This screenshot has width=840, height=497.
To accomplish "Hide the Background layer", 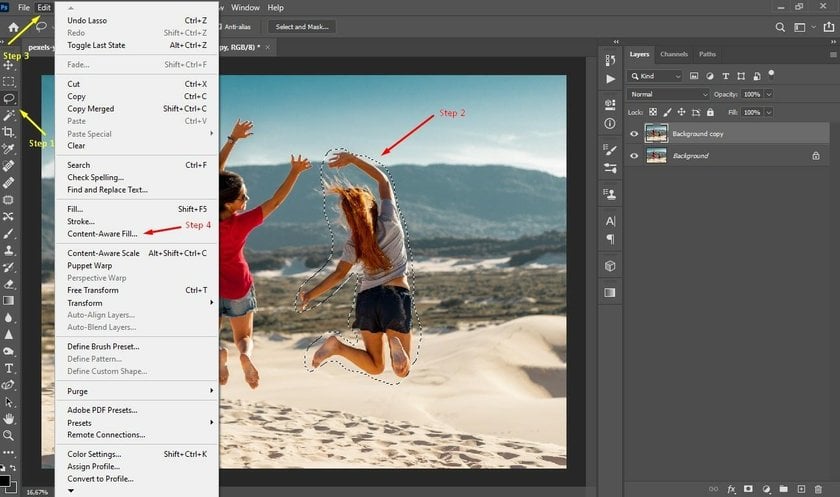I will coord(634,156).
